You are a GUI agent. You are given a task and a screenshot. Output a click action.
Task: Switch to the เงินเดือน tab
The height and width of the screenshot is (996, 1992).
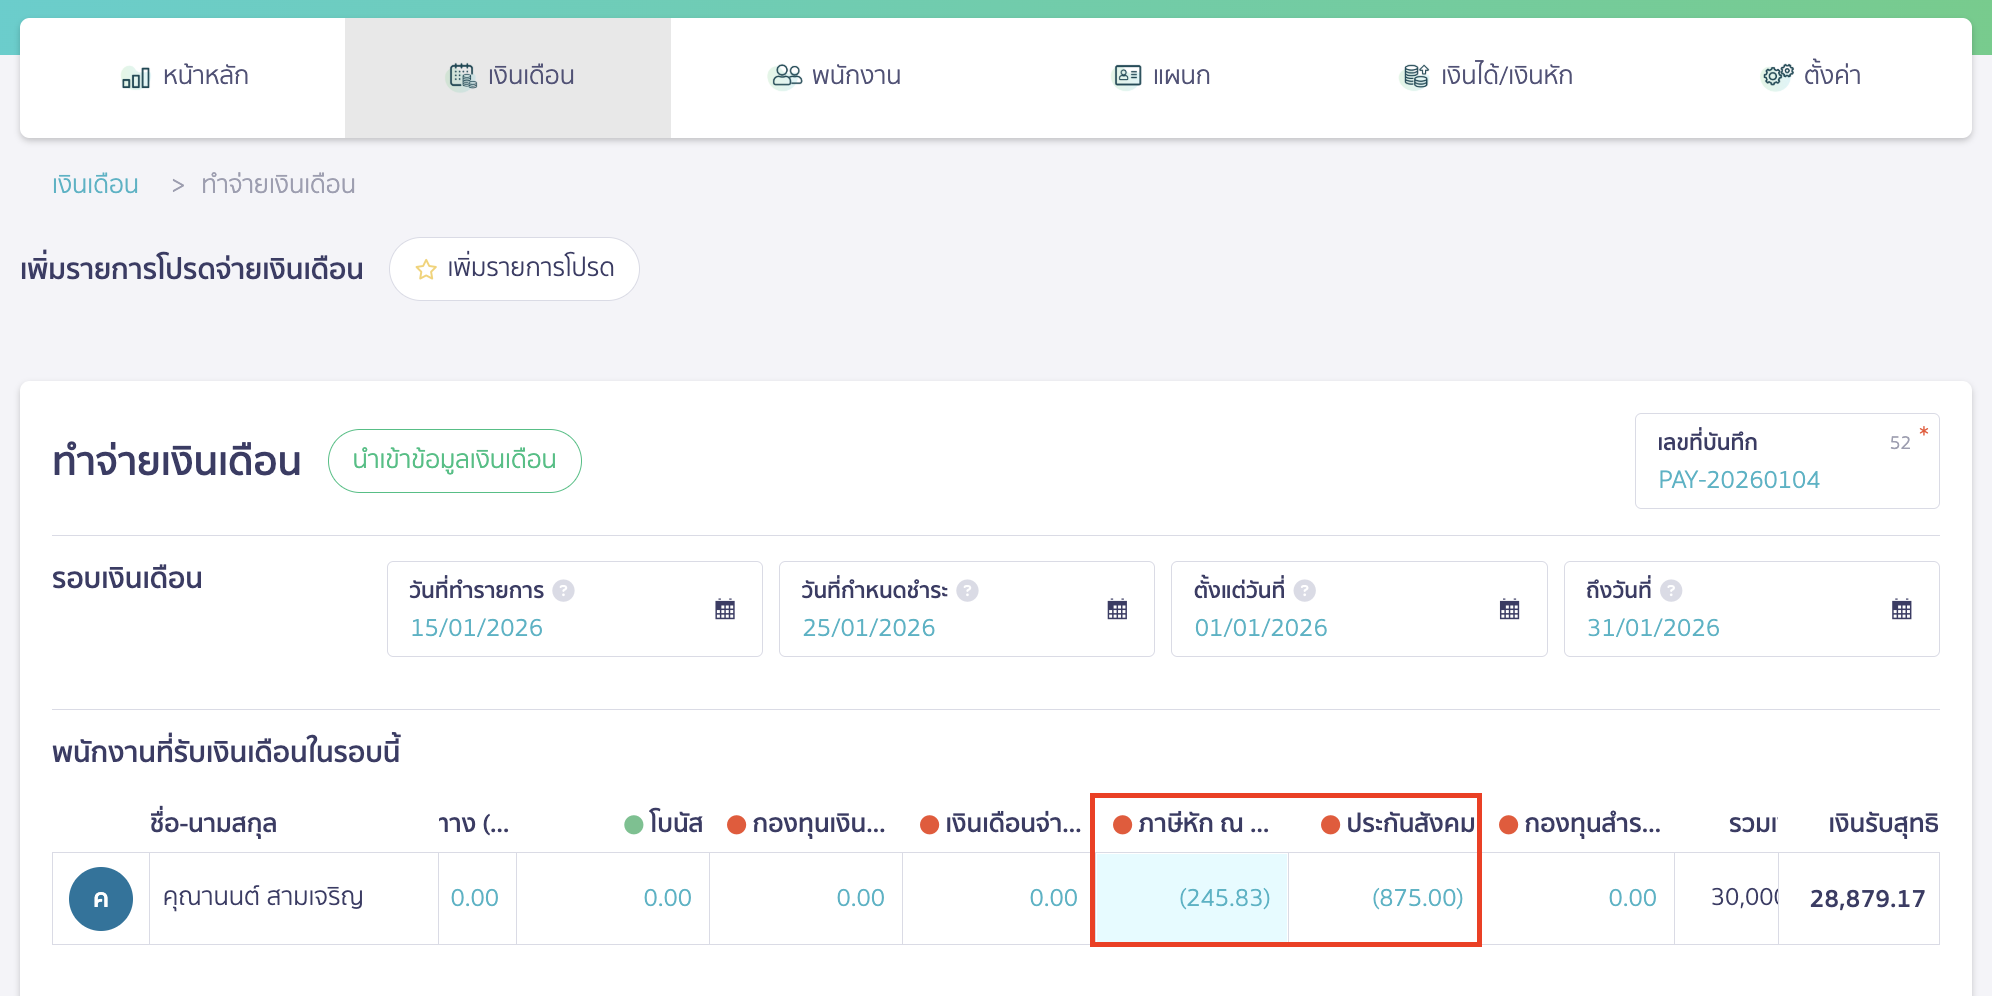[507, 74]
